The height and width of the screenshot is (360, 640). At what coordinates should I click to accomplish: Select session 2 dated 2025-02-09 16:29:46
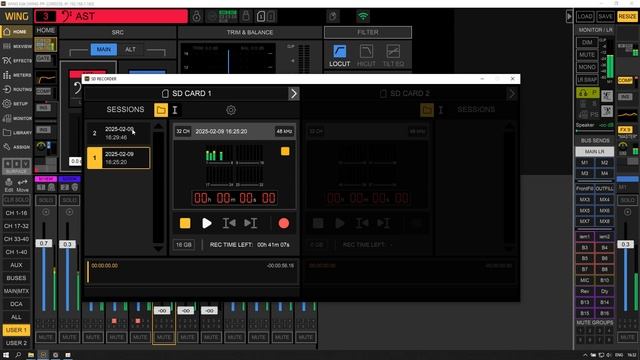click(118, 133)
